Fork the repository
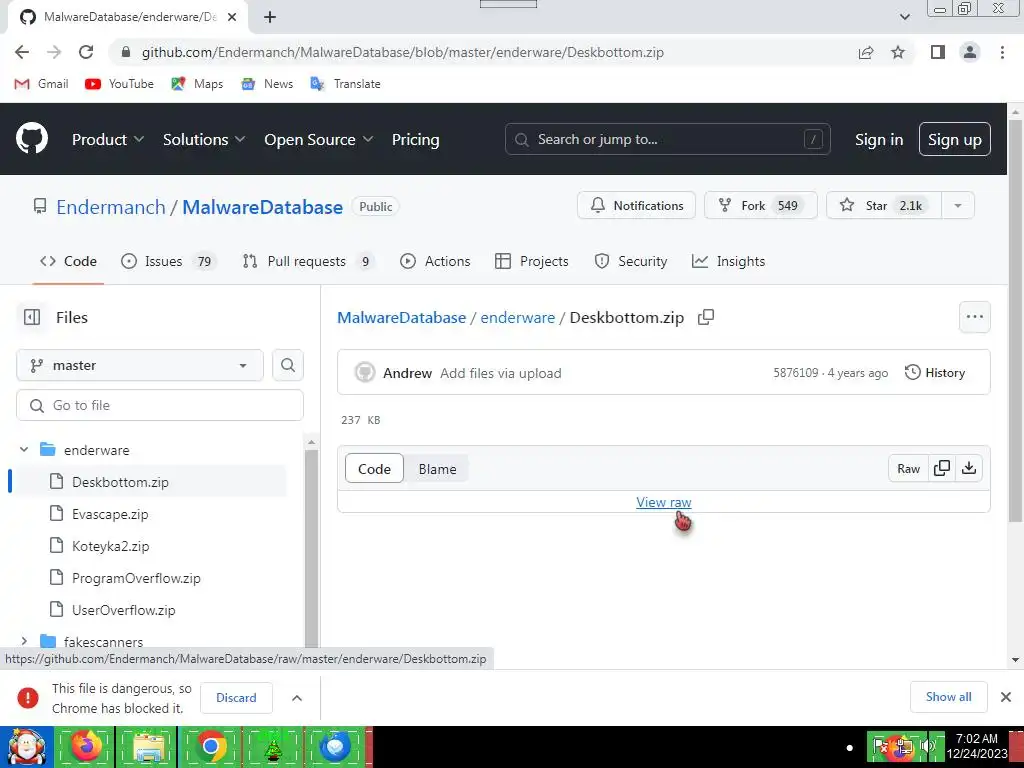The height and width of the screenshot is (768, 1024). coord(761,205)
